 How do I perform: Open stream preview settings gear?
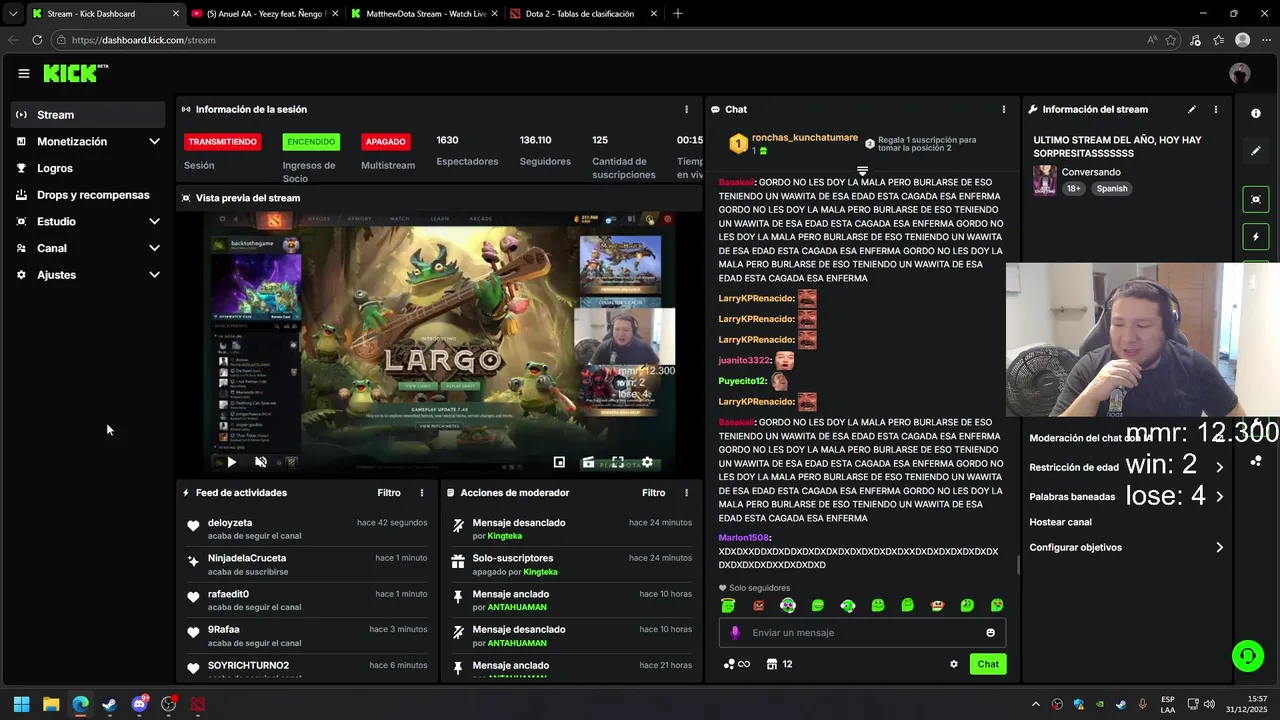[x=647, y=462]
